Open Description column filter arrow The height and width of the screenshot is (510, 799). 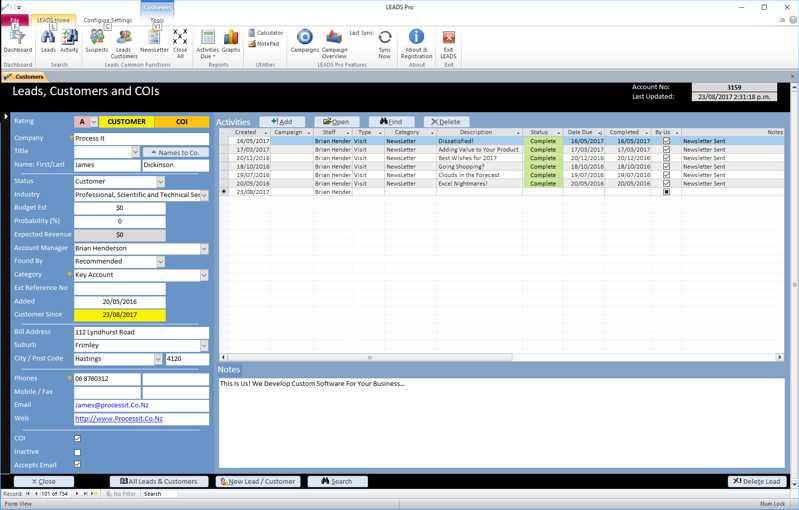518,132
